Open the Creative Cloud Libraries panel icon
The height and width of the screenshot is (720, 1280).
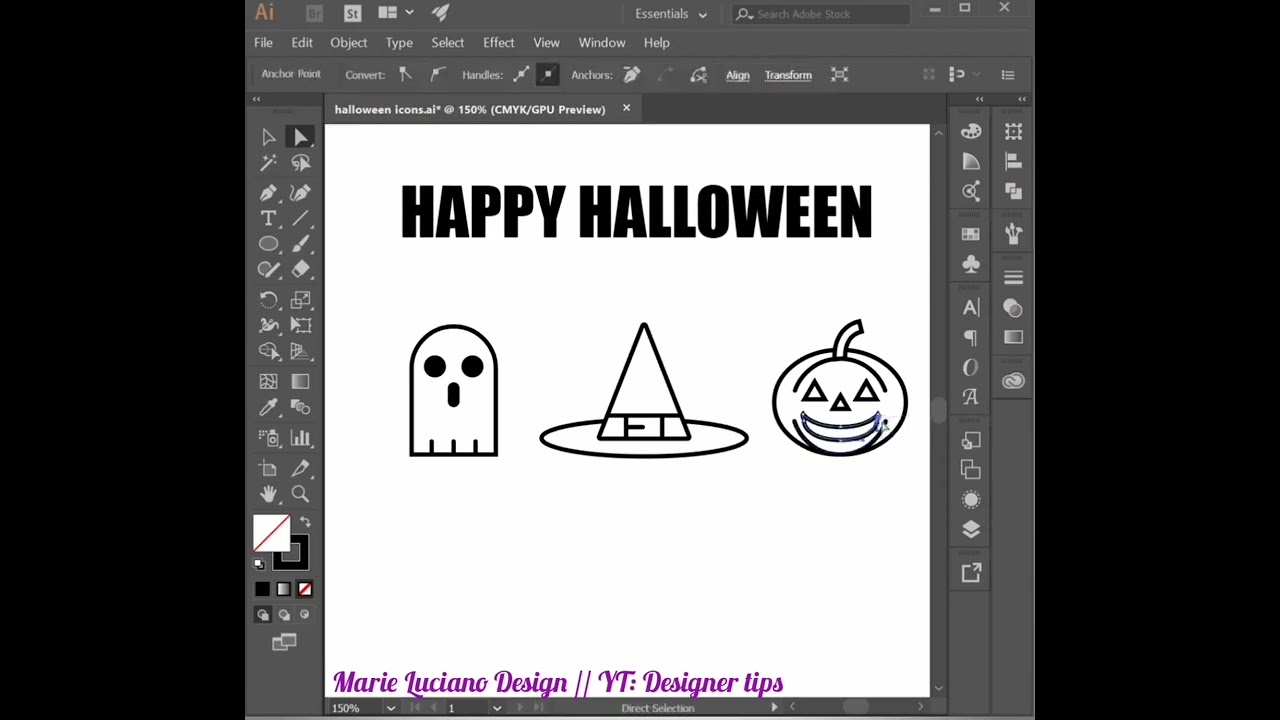[x=1013, y=381]
